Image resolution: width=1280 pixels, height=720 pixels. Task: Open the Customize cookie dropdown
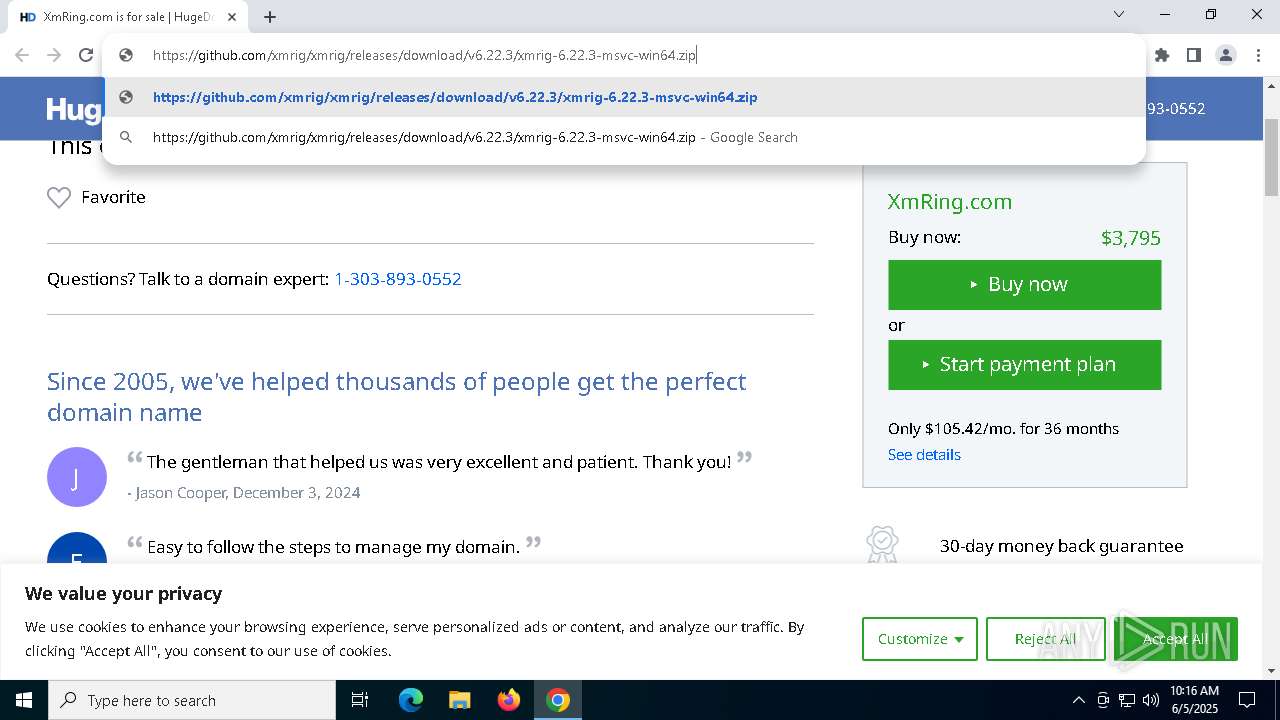point(920,639)
